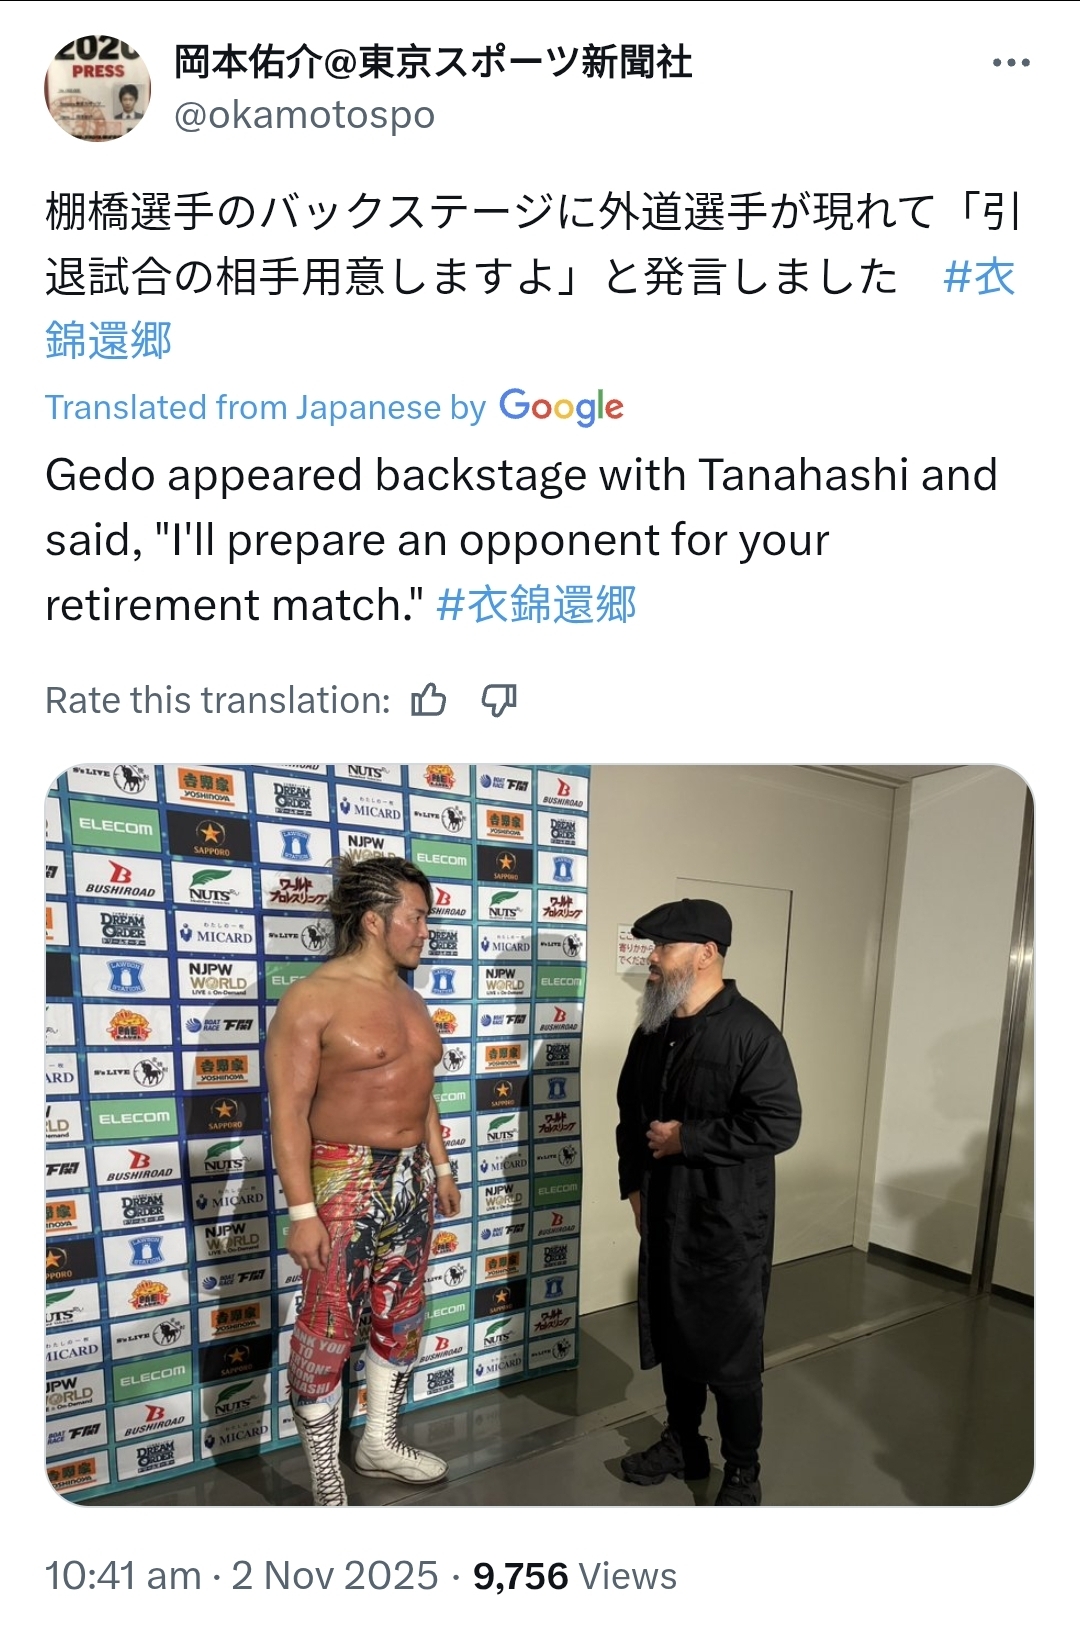Click the second line of hashtag 錦還郷
This screenshot has height=1637, width=1080.
[x=109, y=341]
